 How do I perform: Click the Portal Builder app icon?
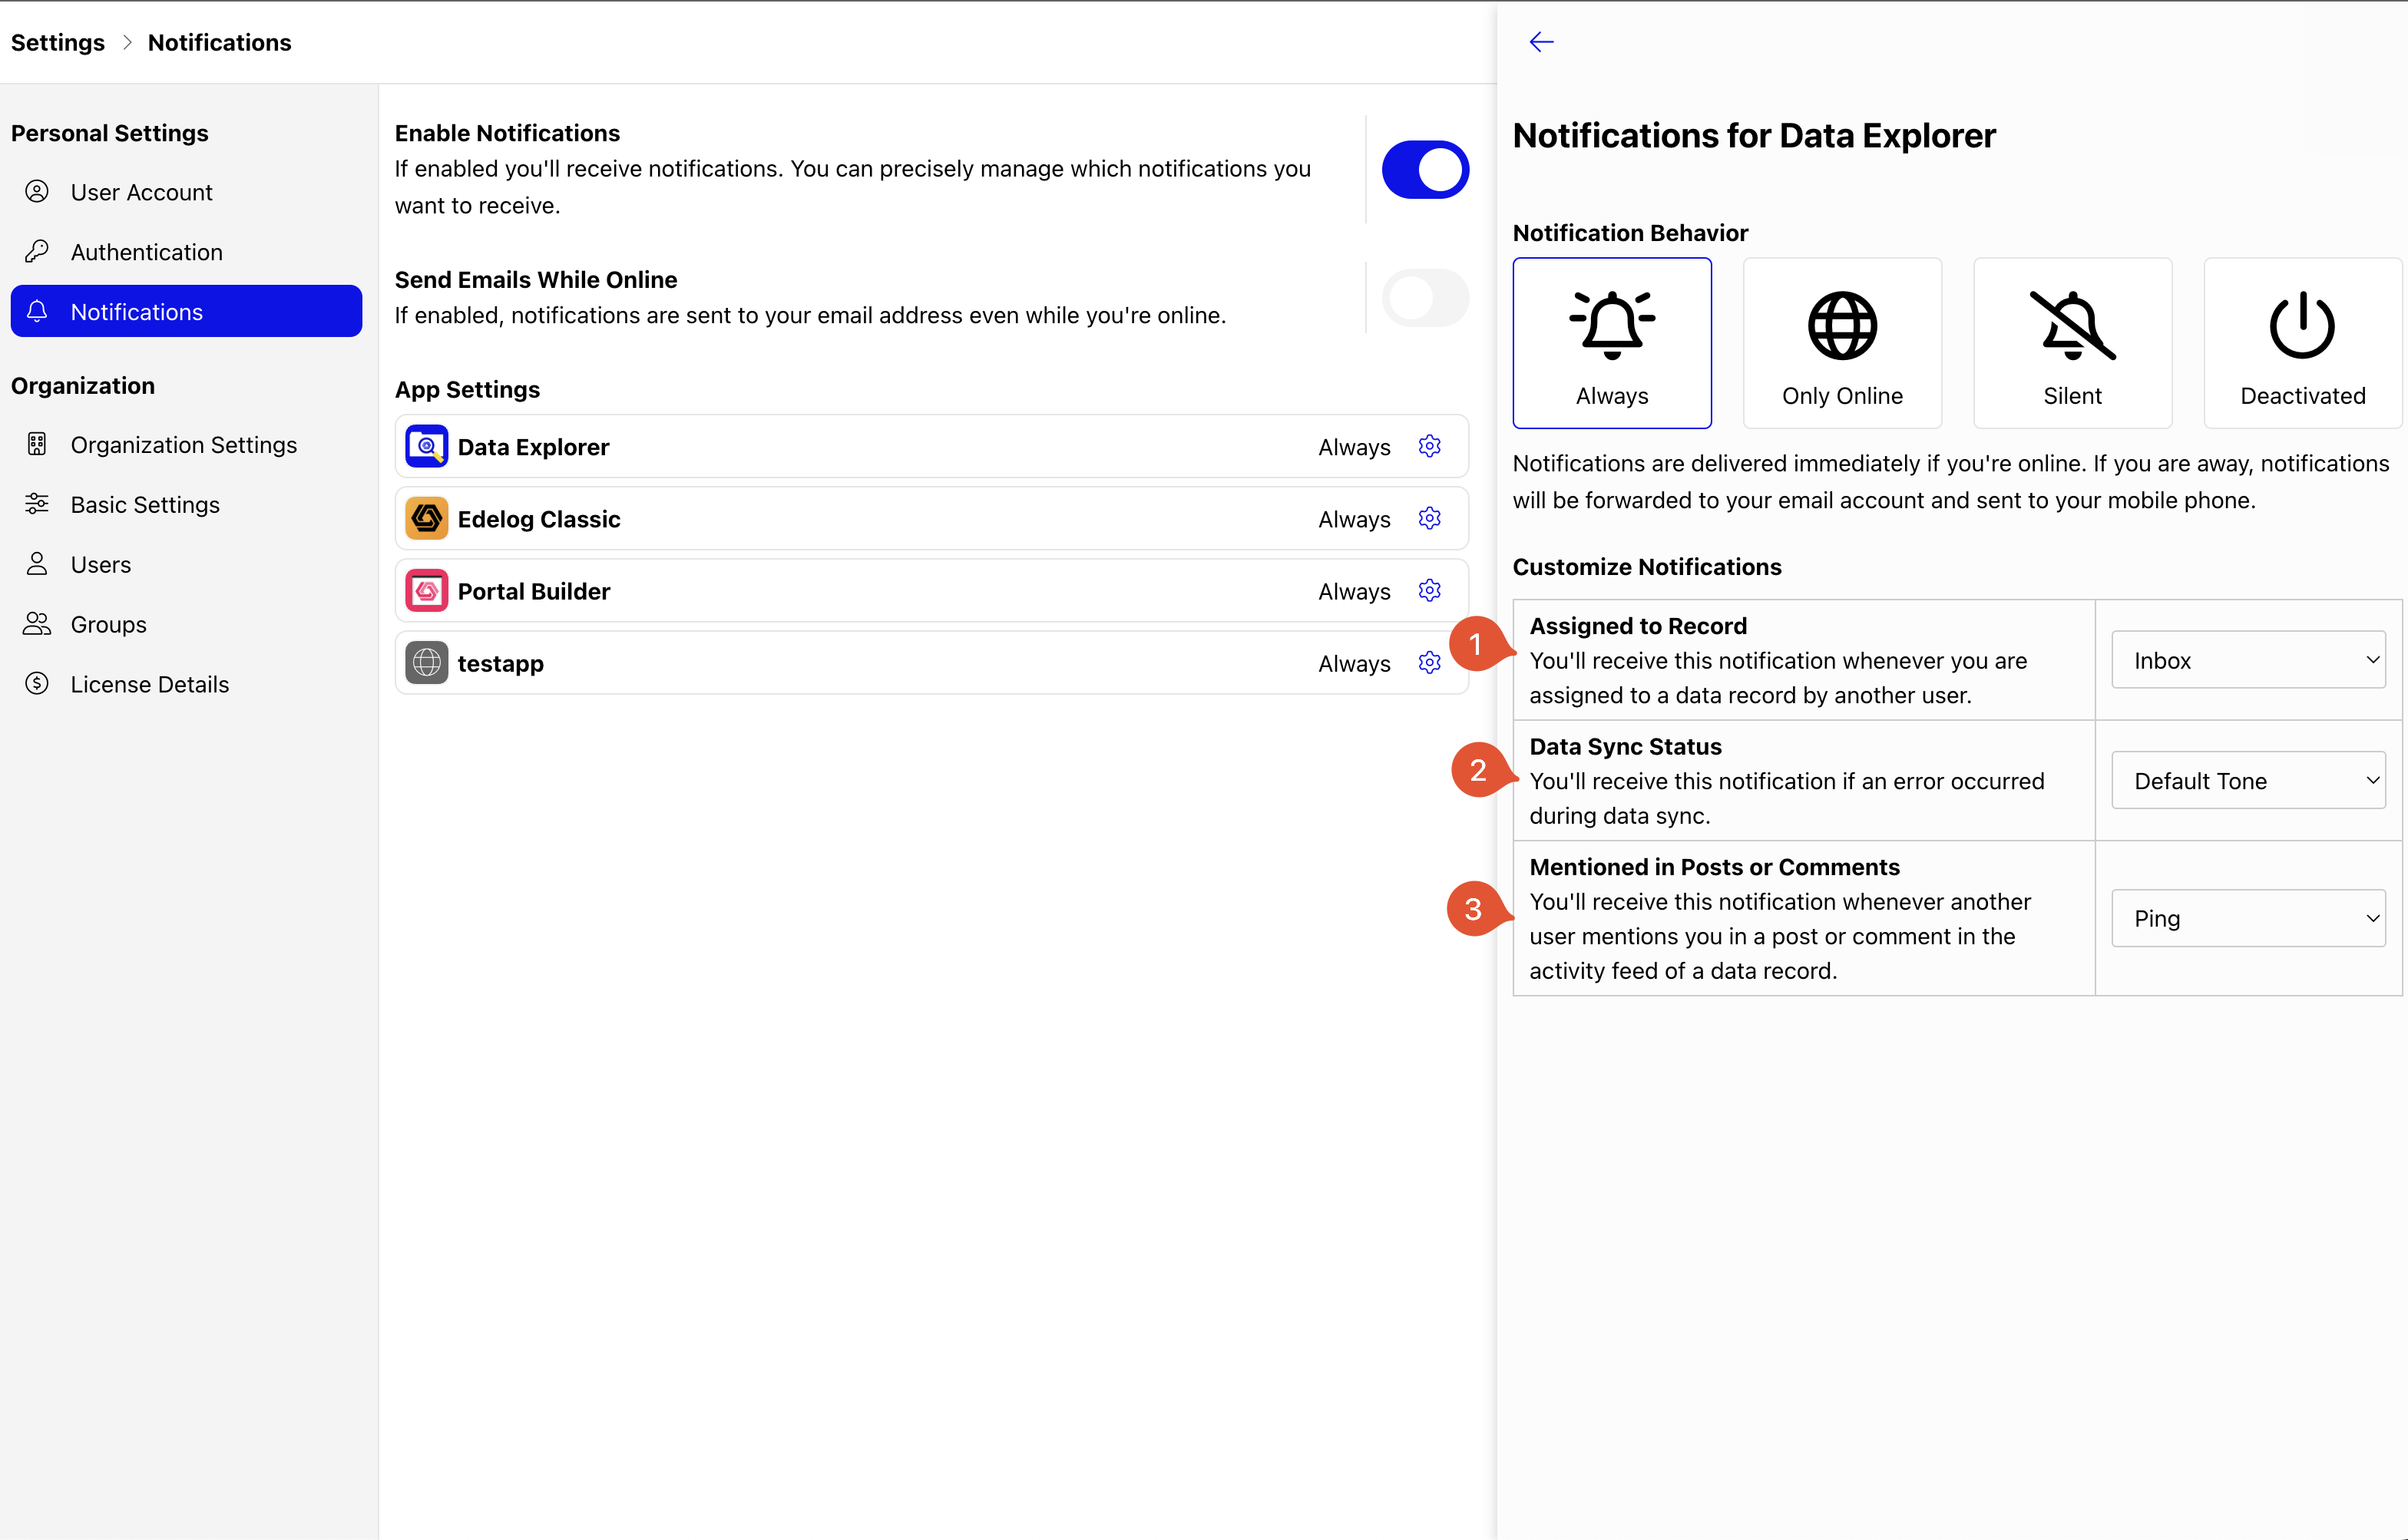pos(426,590)
